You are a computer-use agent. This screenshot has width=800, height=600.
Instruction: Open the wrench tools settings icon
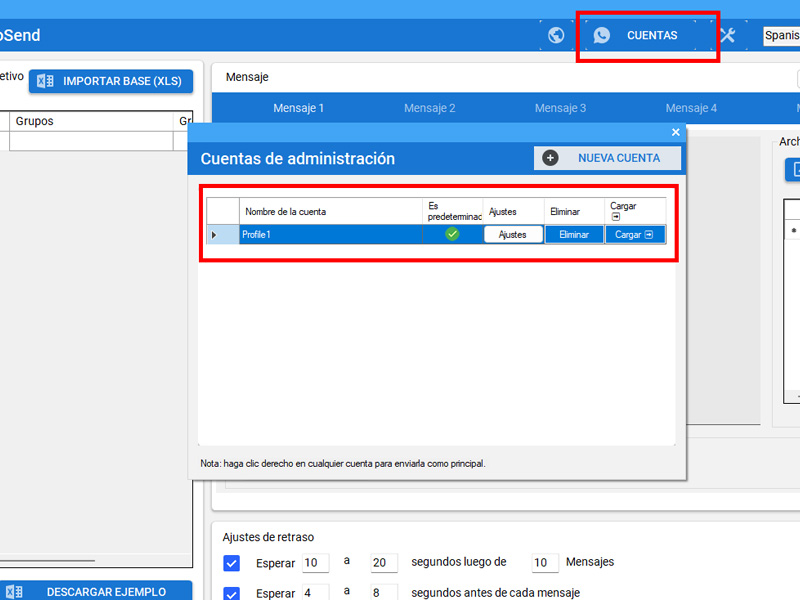pos(728,35)
